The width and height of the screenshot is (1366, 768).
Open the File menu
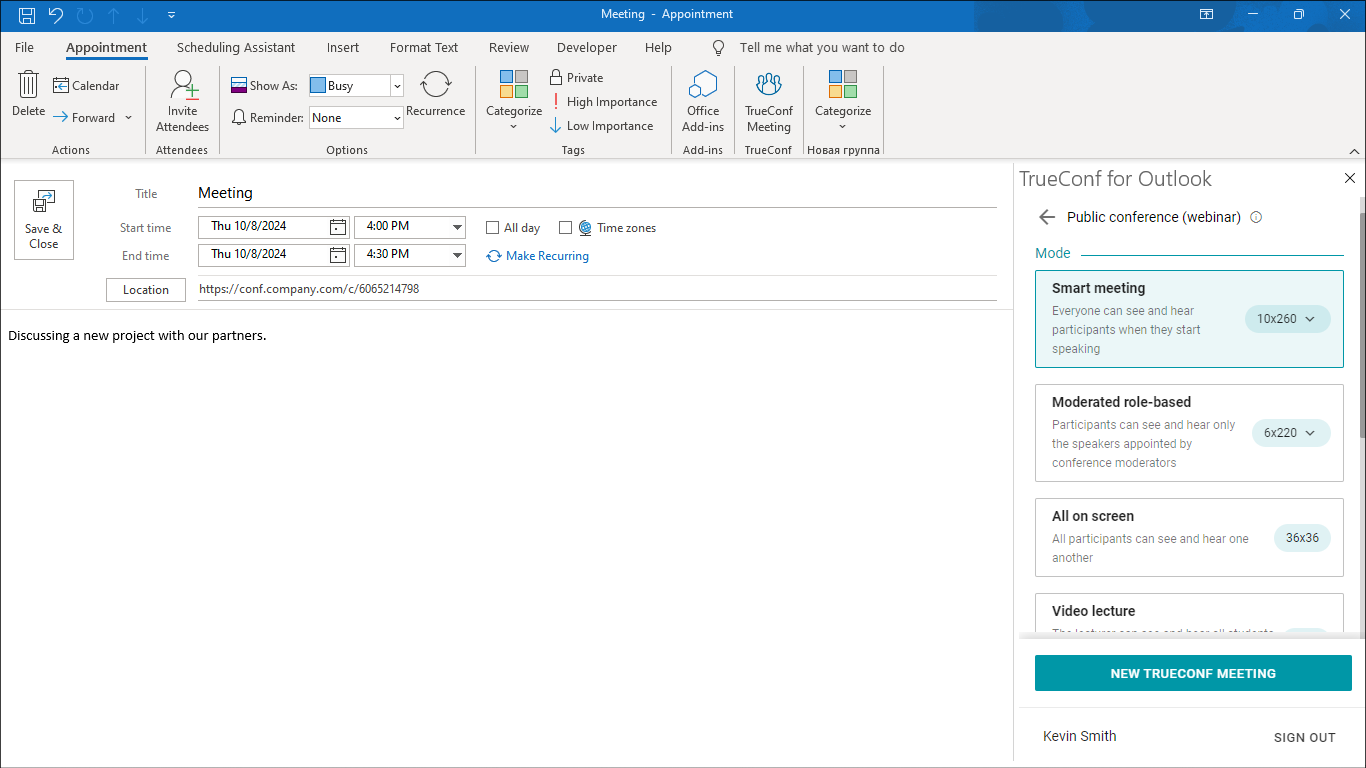pos(25,47)
